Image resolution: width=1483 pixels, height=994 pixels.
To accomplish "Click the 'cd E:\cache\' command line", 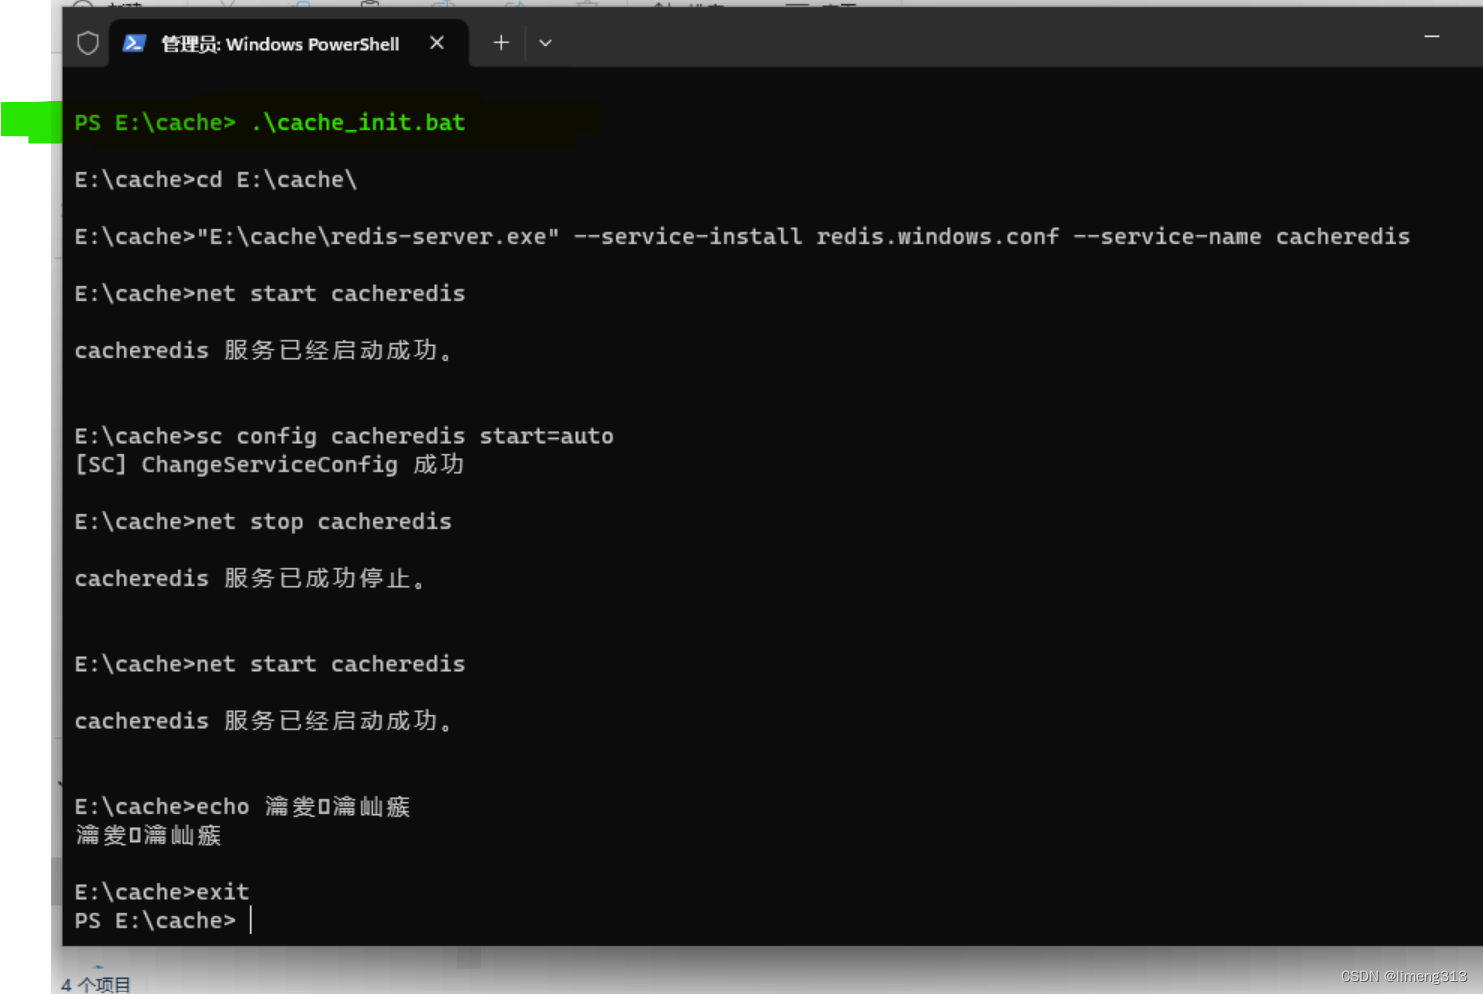I will pyautogui.click(x=216, y=180).
